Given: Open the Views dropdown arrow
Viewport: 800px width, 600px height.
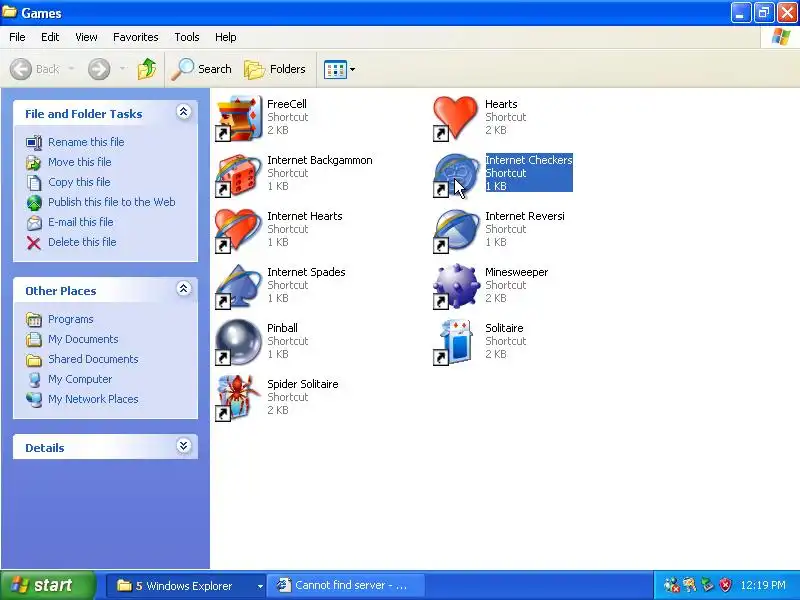Looking at the screenshot, I should click(x=352, y=69).
